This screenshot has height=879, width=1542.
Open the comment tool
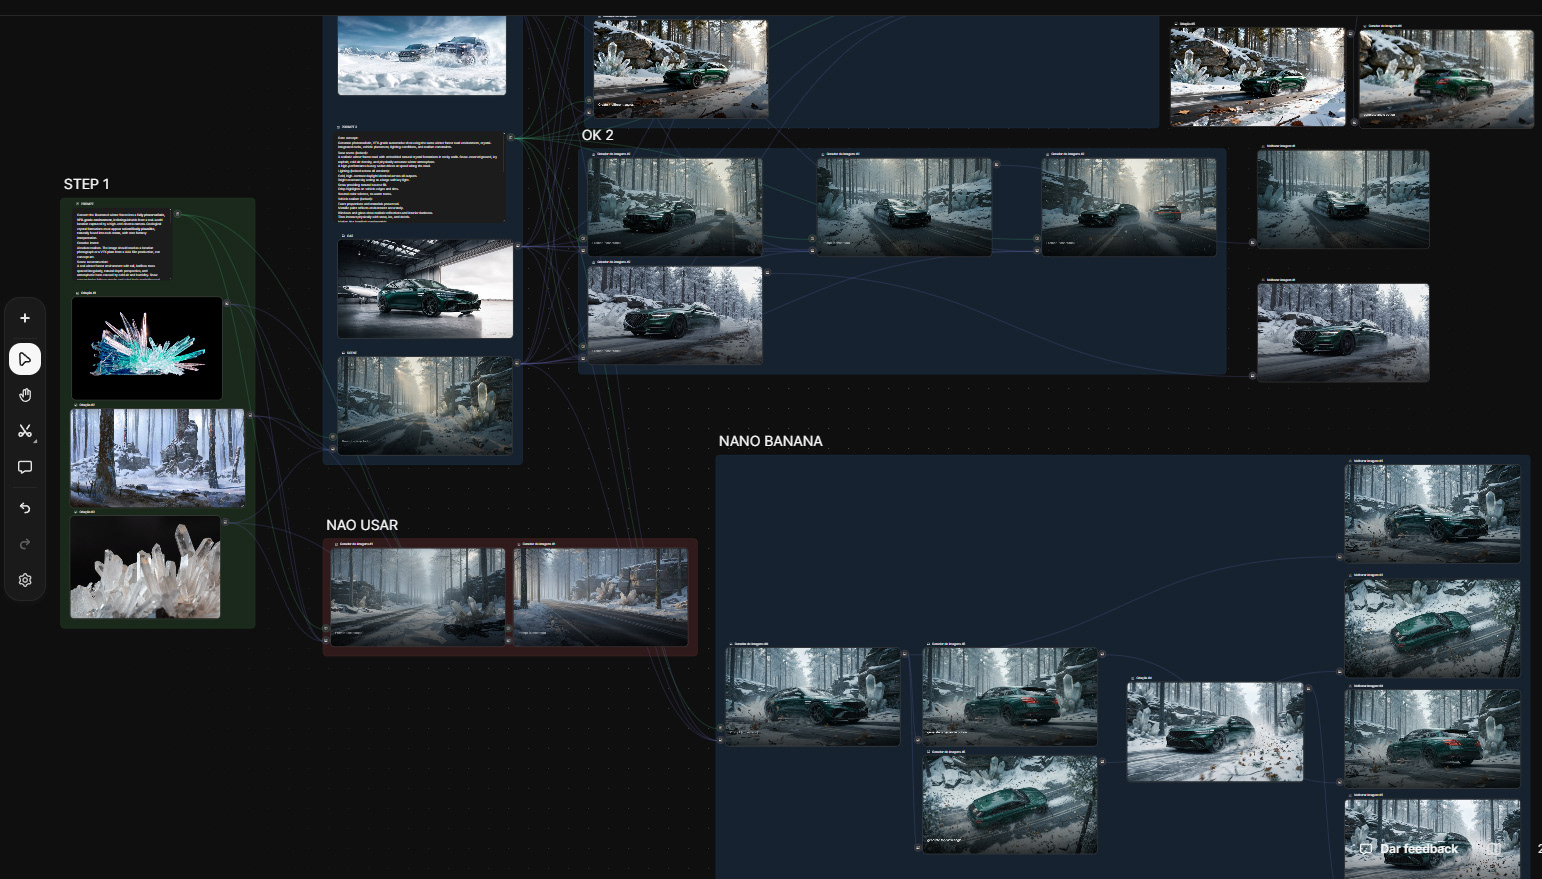click(25, 467)
